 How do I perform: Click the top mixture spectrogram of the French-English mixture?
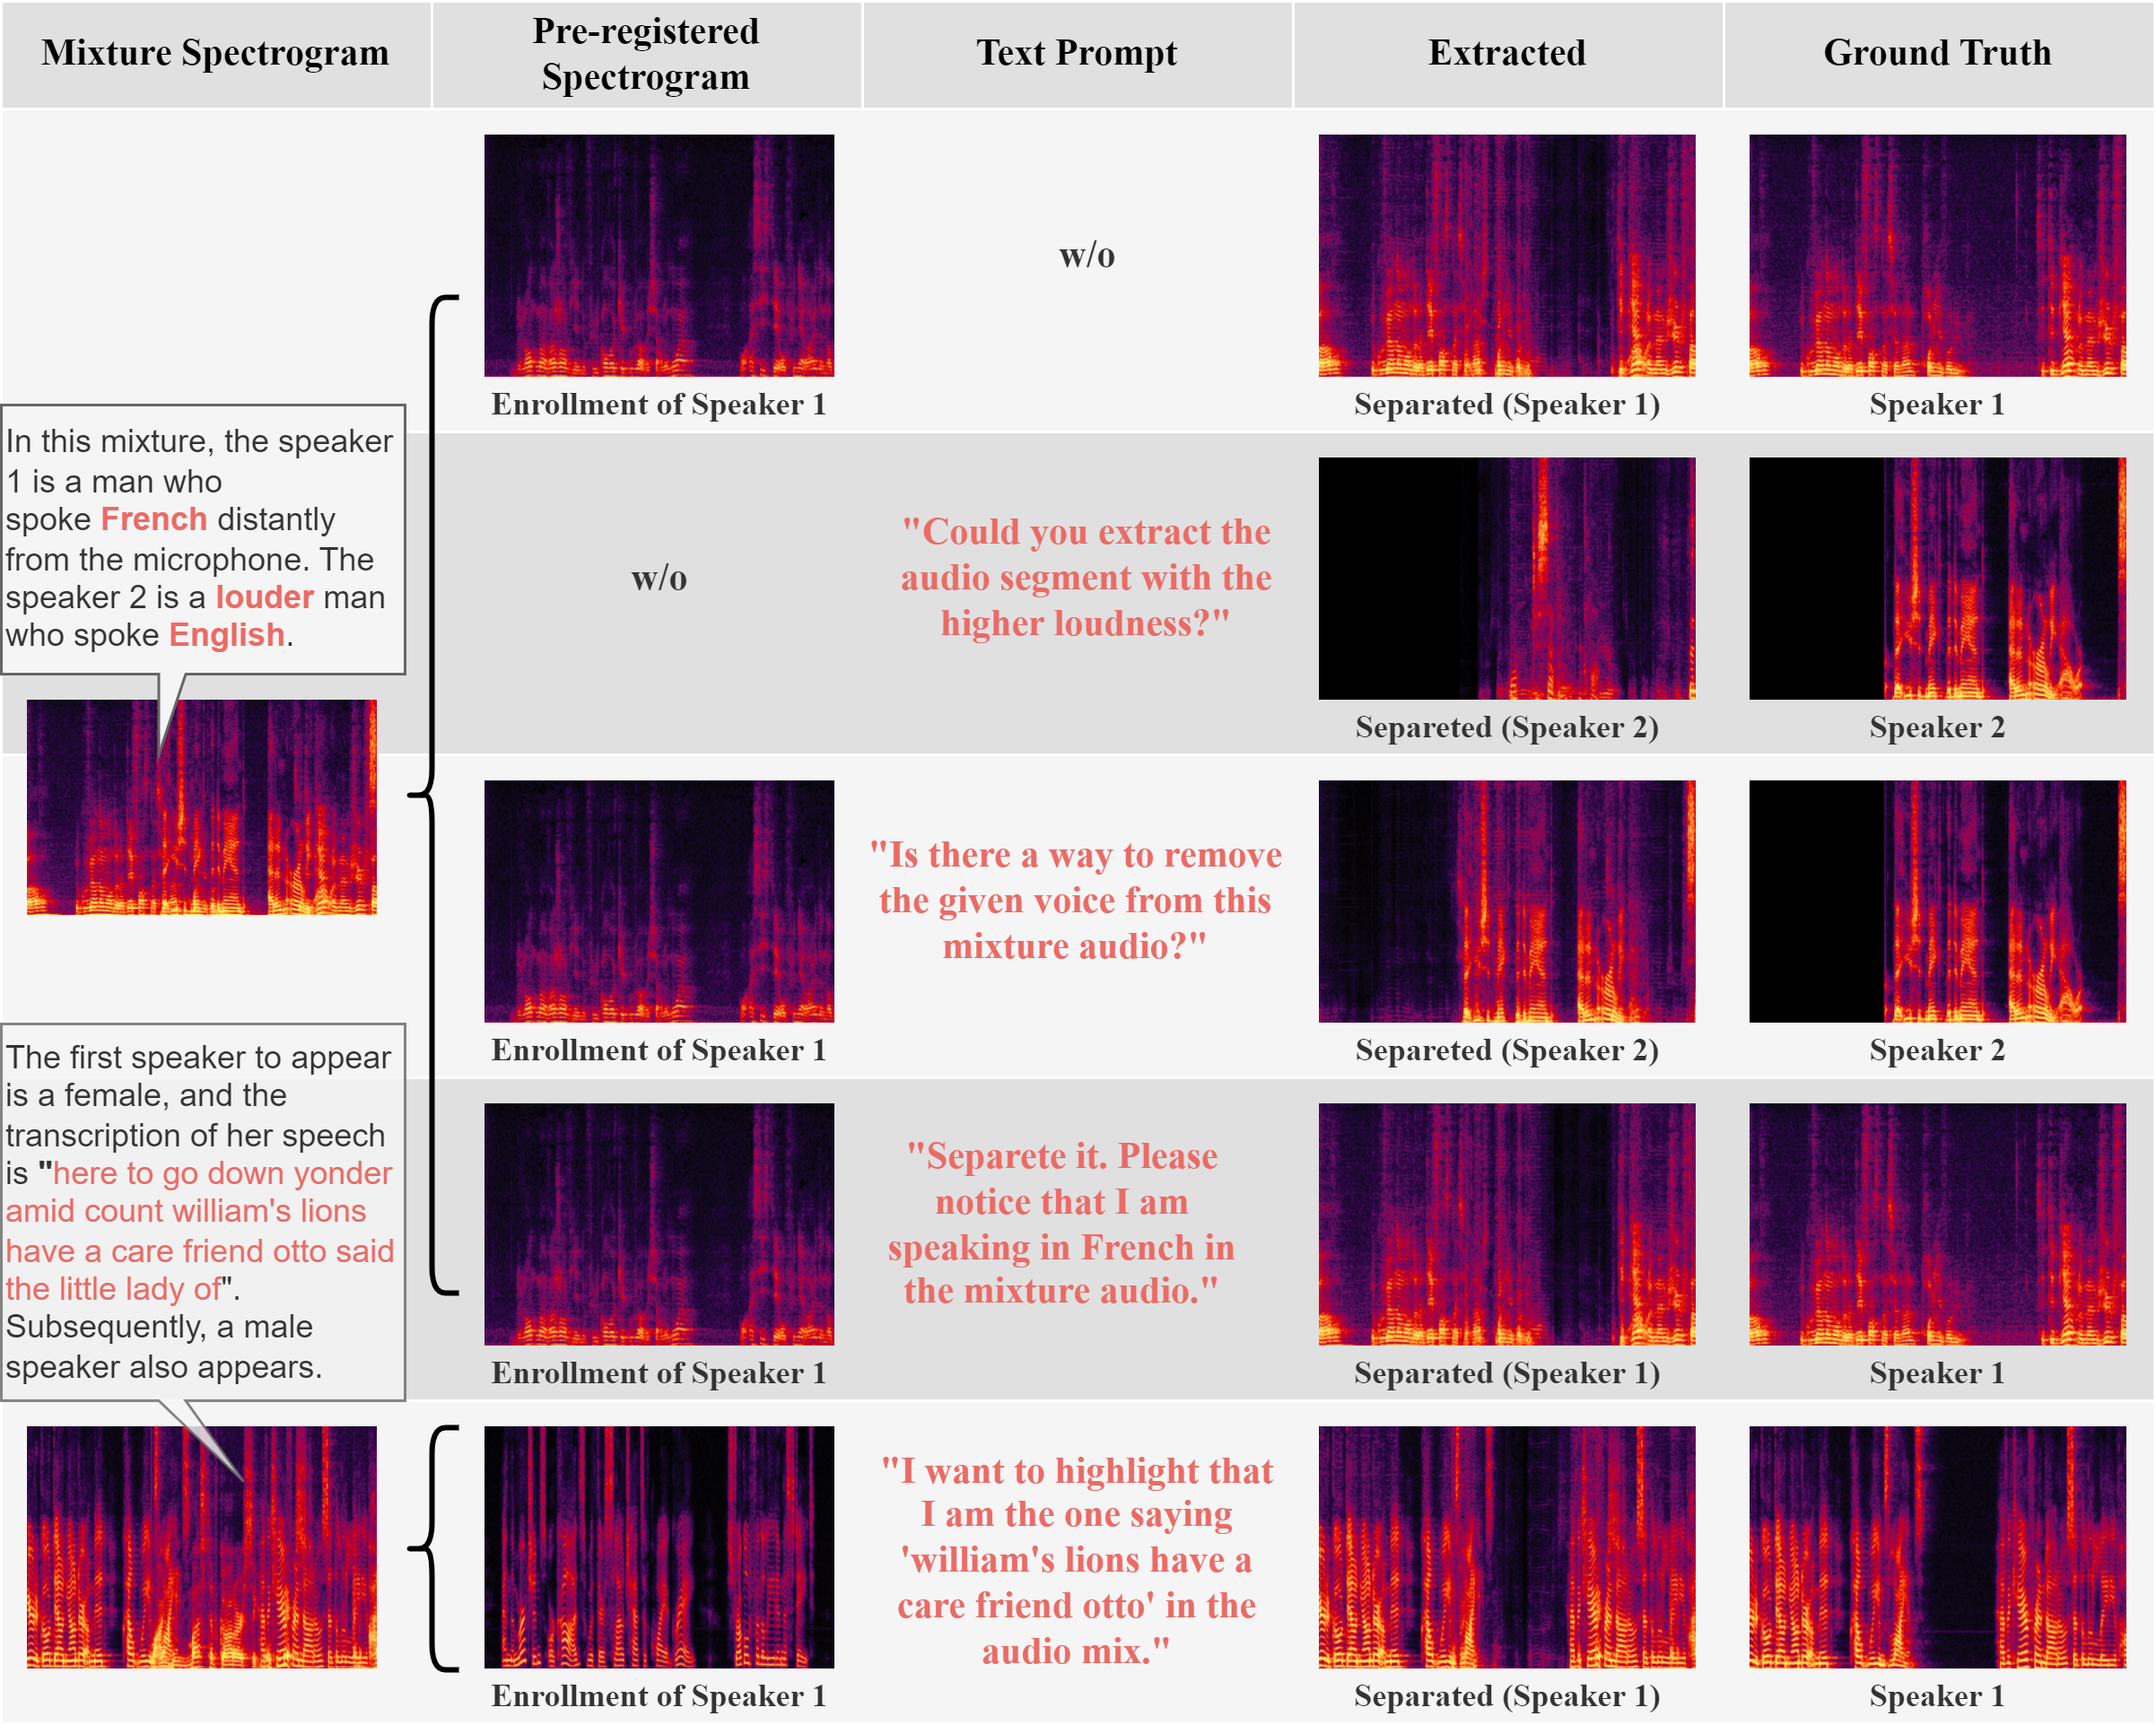pos(201,806)
